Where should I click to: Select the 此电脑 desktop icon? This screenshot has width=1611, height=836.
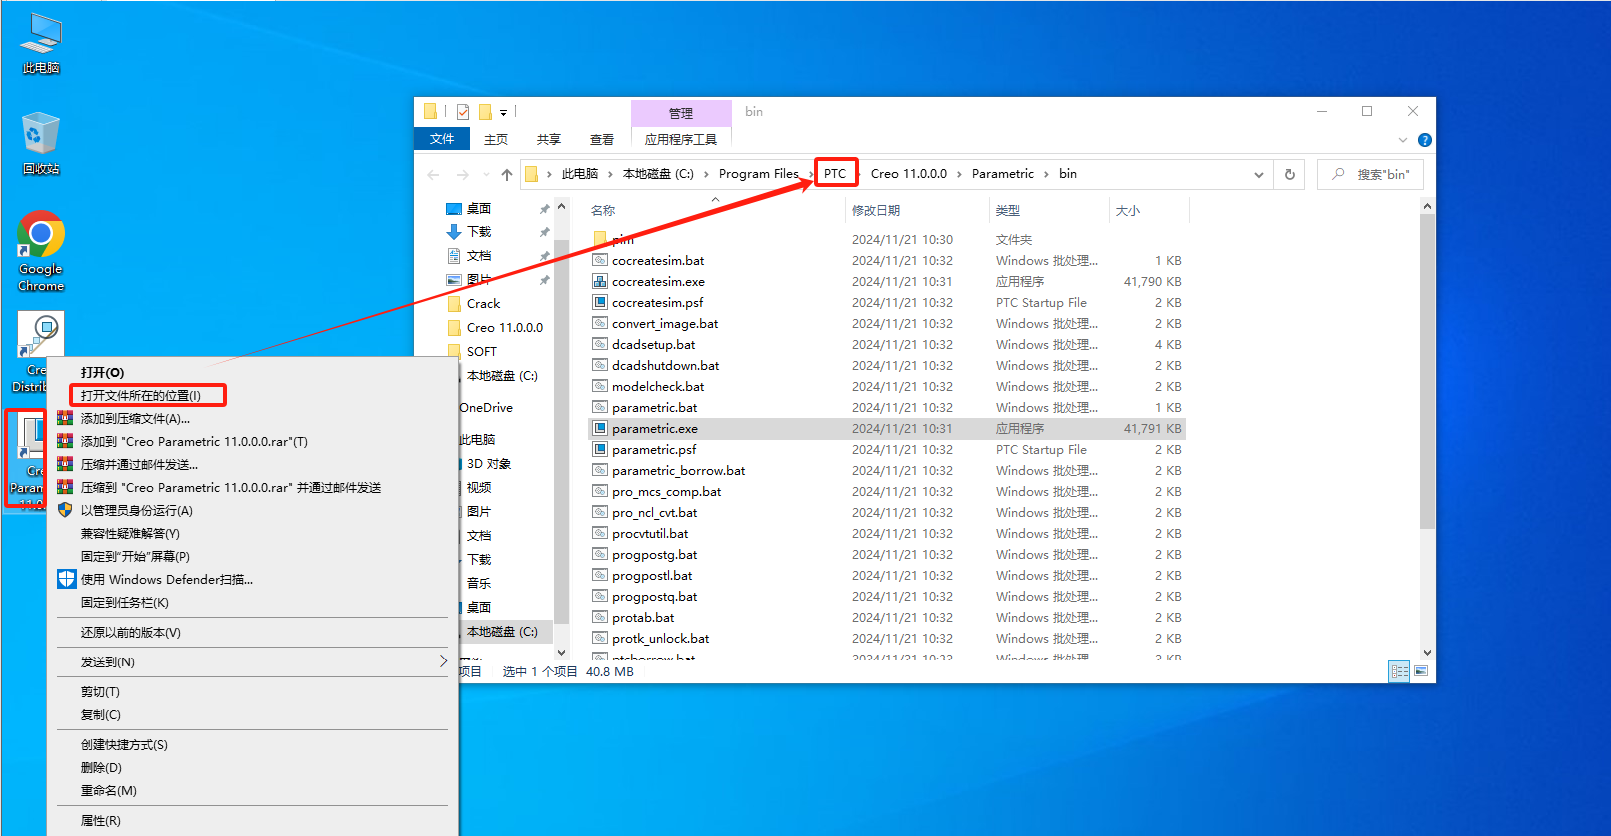point(41,43)
